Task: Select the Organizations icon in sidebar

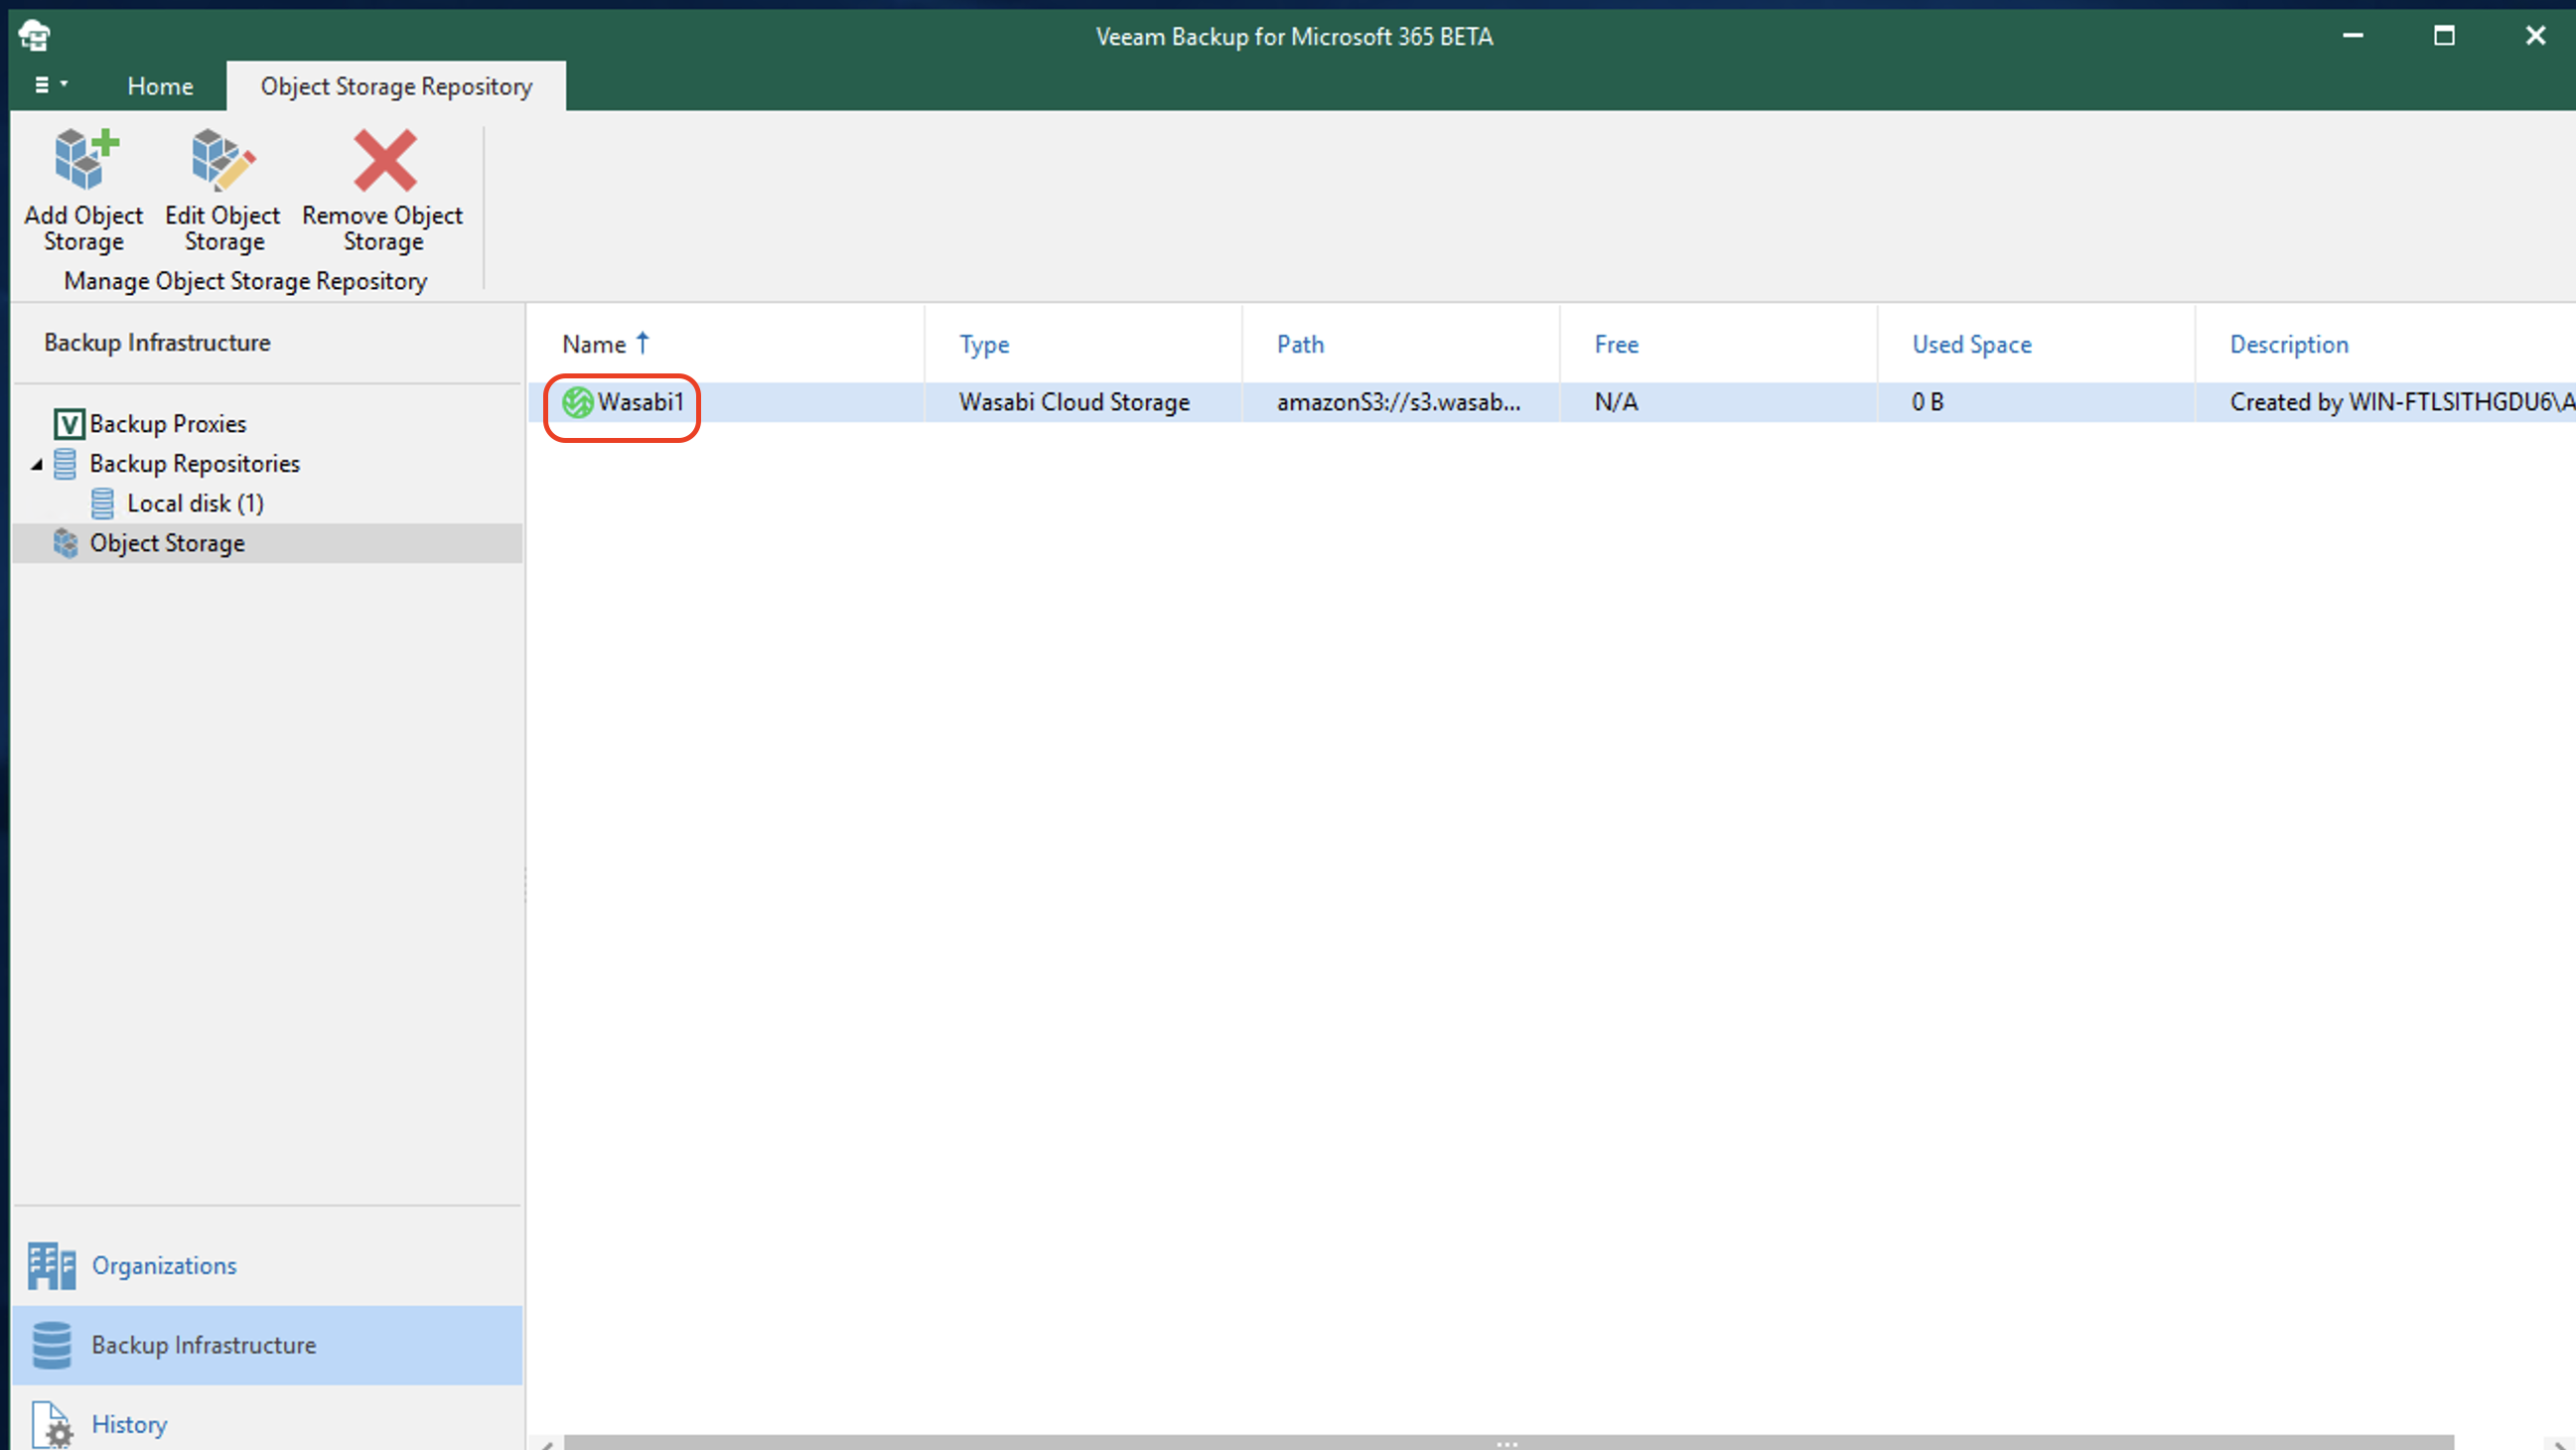Action: click(48, 1264)
